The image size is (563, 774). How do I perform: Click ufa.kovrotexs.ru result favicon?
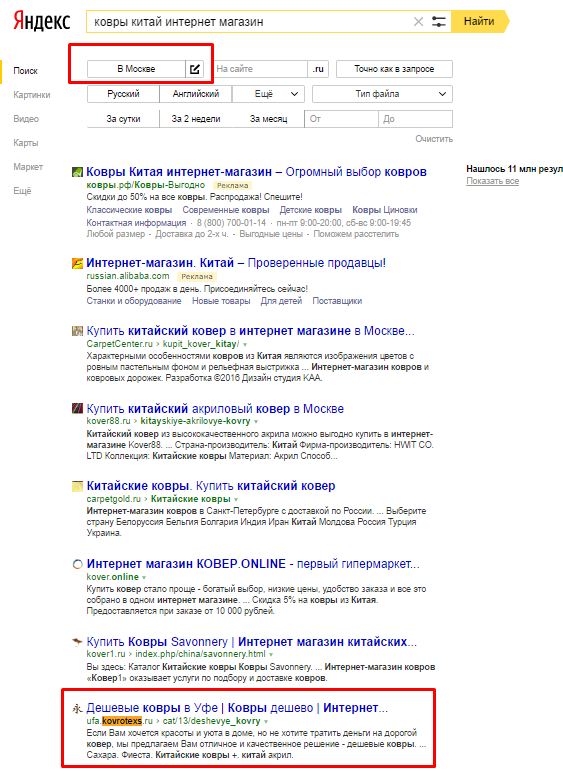click(x=77, y=708)
